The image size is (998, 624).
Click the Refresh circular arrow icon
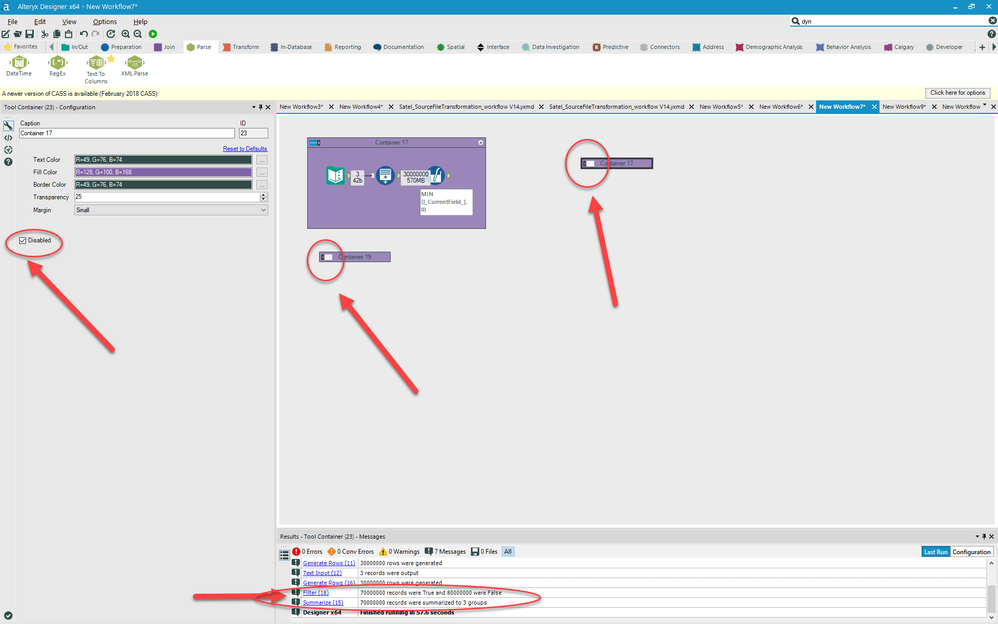111,34
